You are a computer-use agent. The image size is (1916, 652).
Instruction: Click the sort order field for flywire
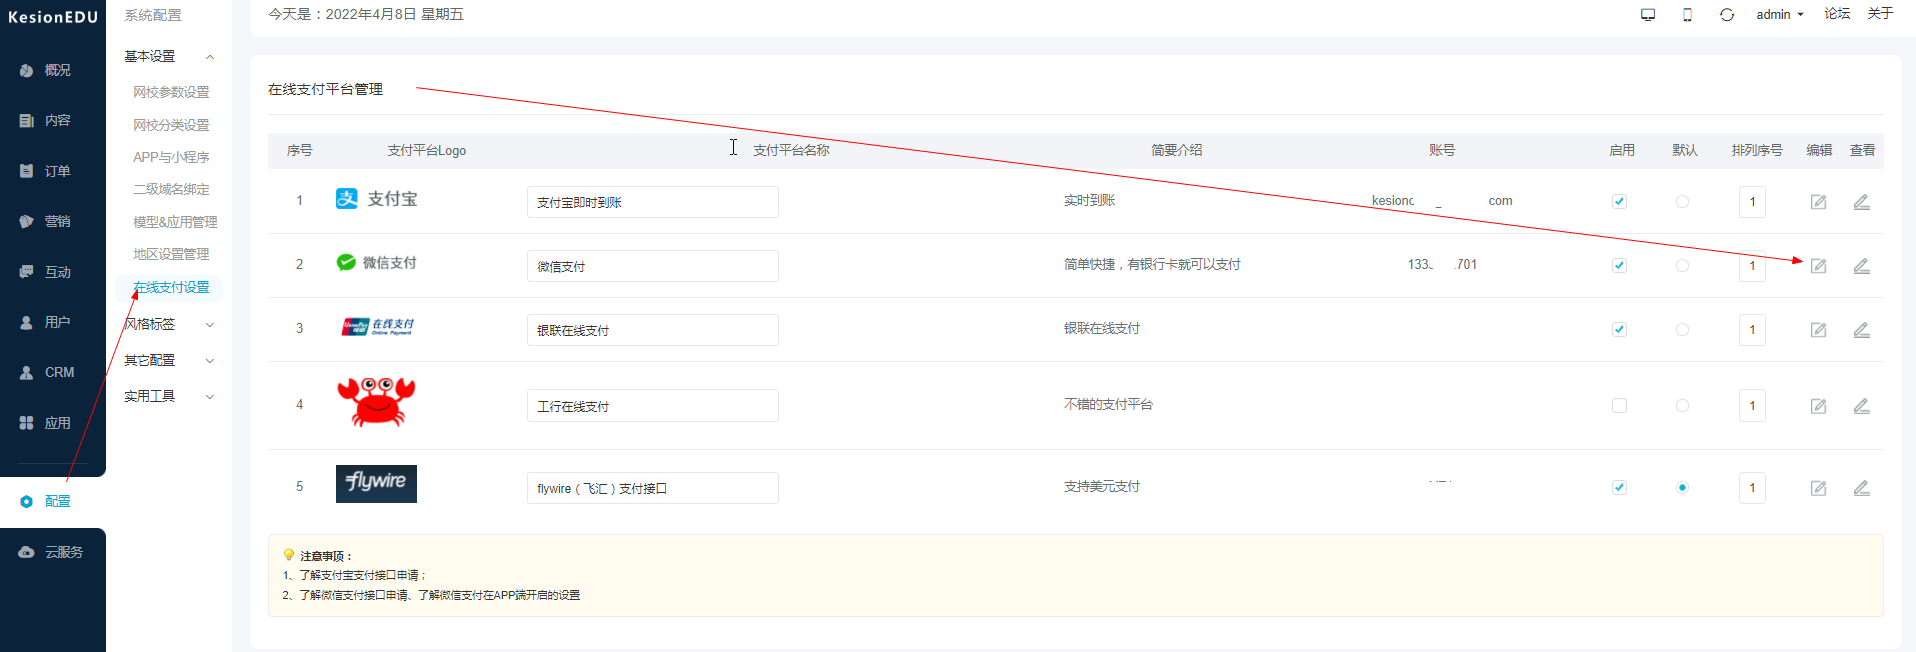pos(1752,488)
